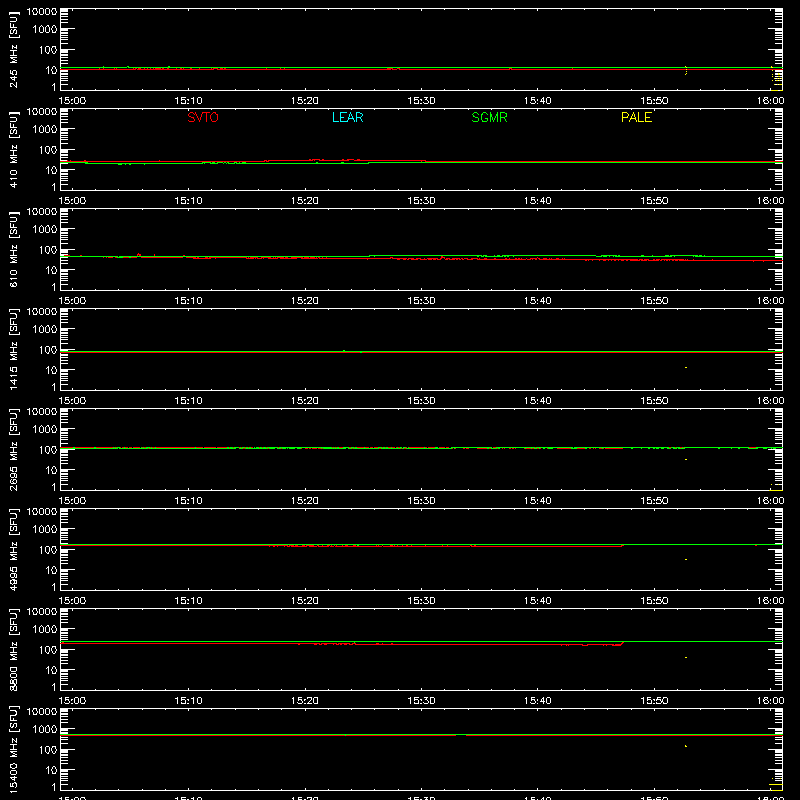Click the yellow PALE legend label
Viewport: 800px width, 800px height.
636,117
